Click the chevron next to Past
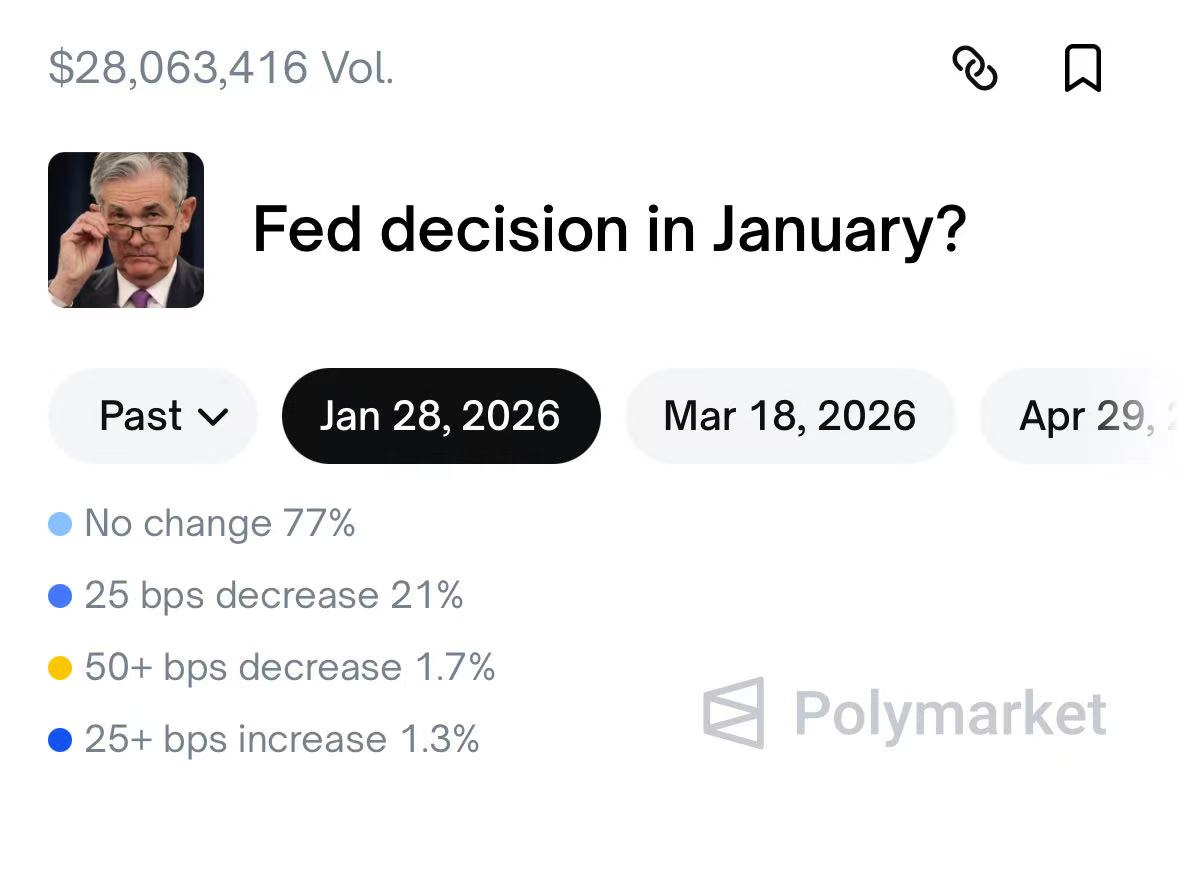 tap(214, 417)
